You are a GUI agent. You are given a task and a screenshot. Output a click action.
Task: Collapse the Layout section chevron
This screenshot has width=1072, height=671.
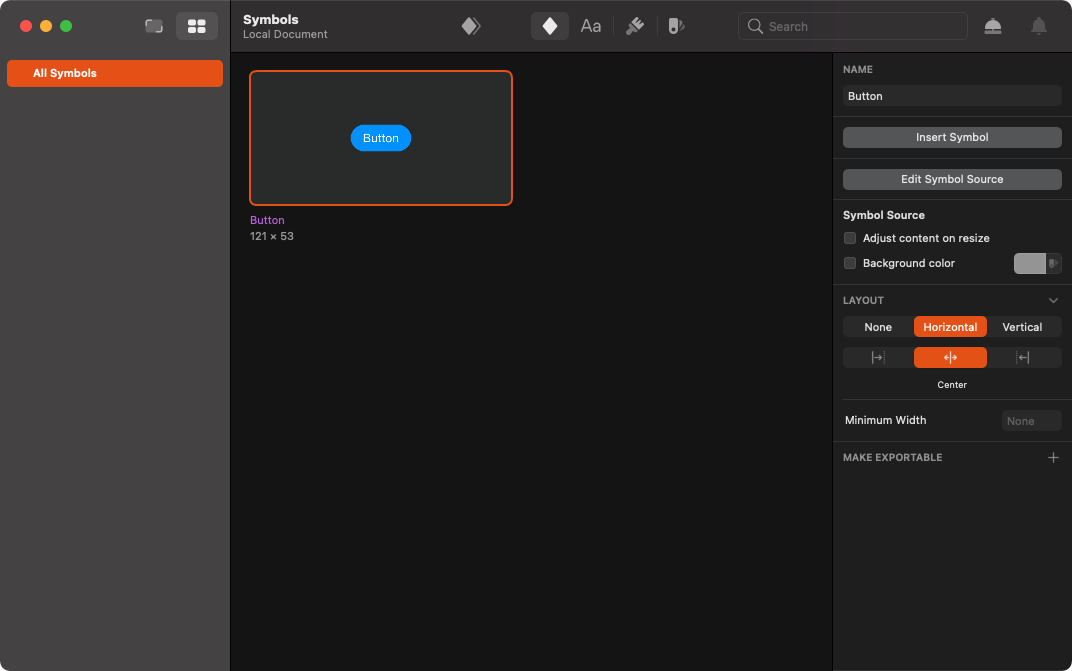1053,300
